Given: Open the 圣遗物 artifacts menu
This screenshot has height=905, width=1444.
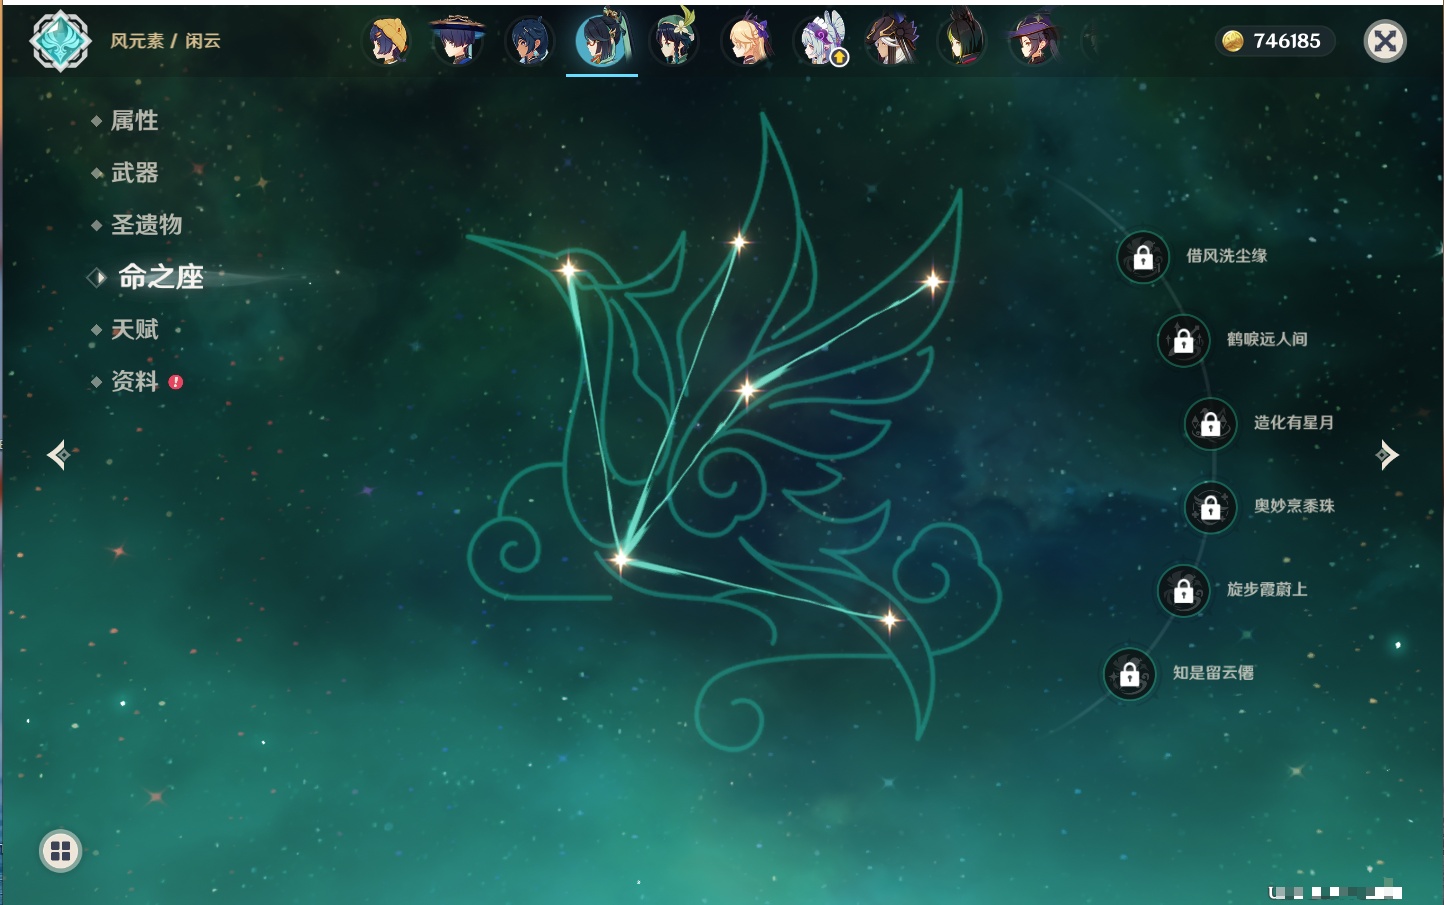Looking at the screenshot, I should pos(146,225).
